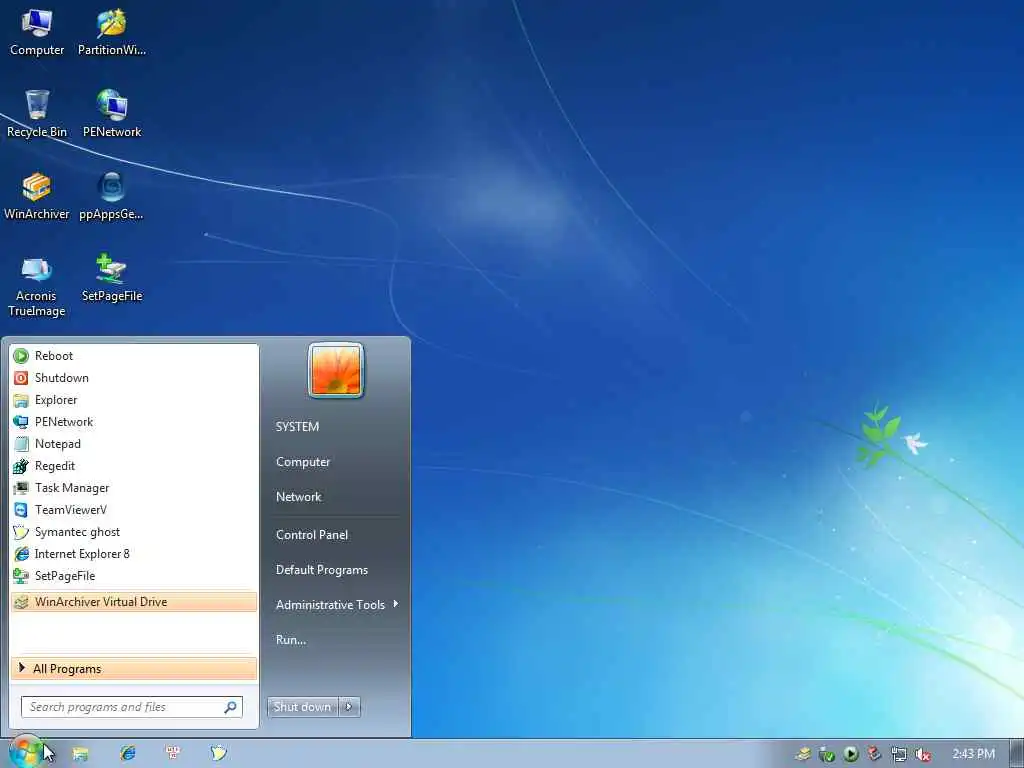This screenshot has width=1024, height=768.
Task: Open SetPageFile from the Start menu list
Action: tap(134, 576)
